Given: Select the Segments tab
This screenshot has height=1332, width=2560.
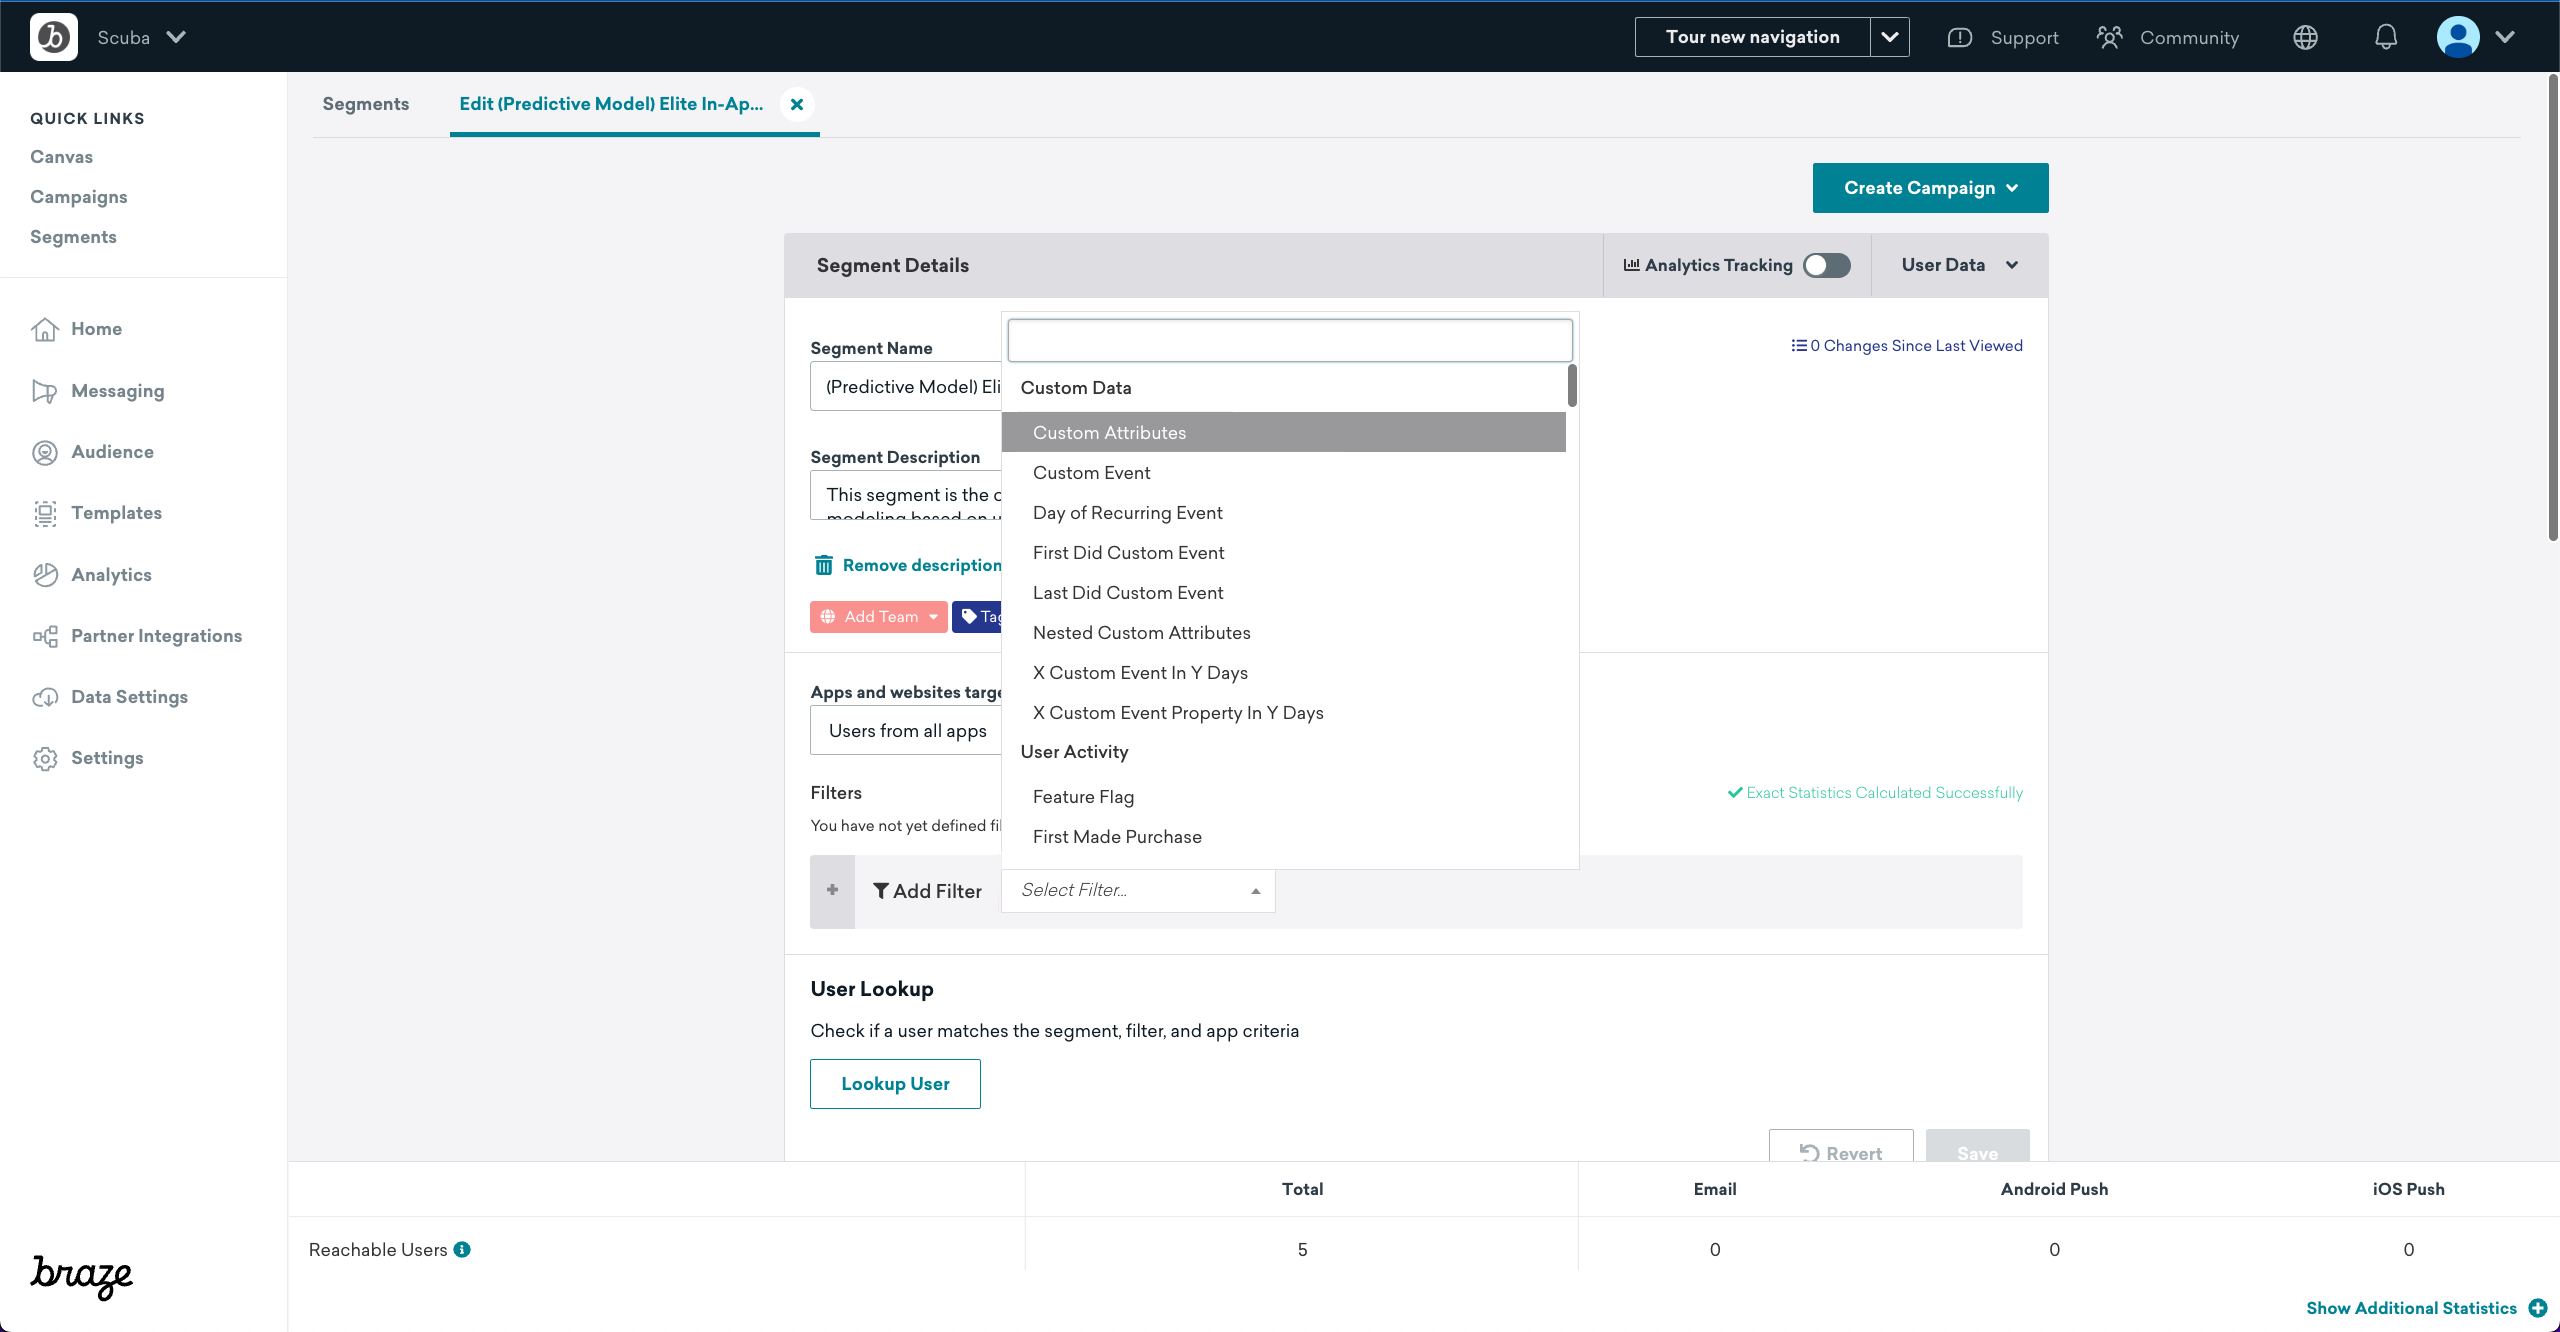Looking at the screenshot, I should pyautogui.click(x=366, y=105).
